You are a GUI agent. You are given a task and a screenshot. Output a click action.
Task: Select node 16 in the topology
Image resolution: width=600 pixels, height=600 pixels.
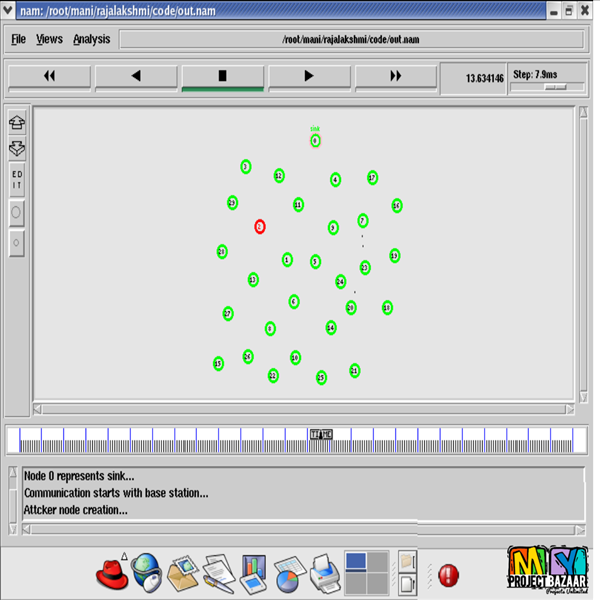[397, 205]
